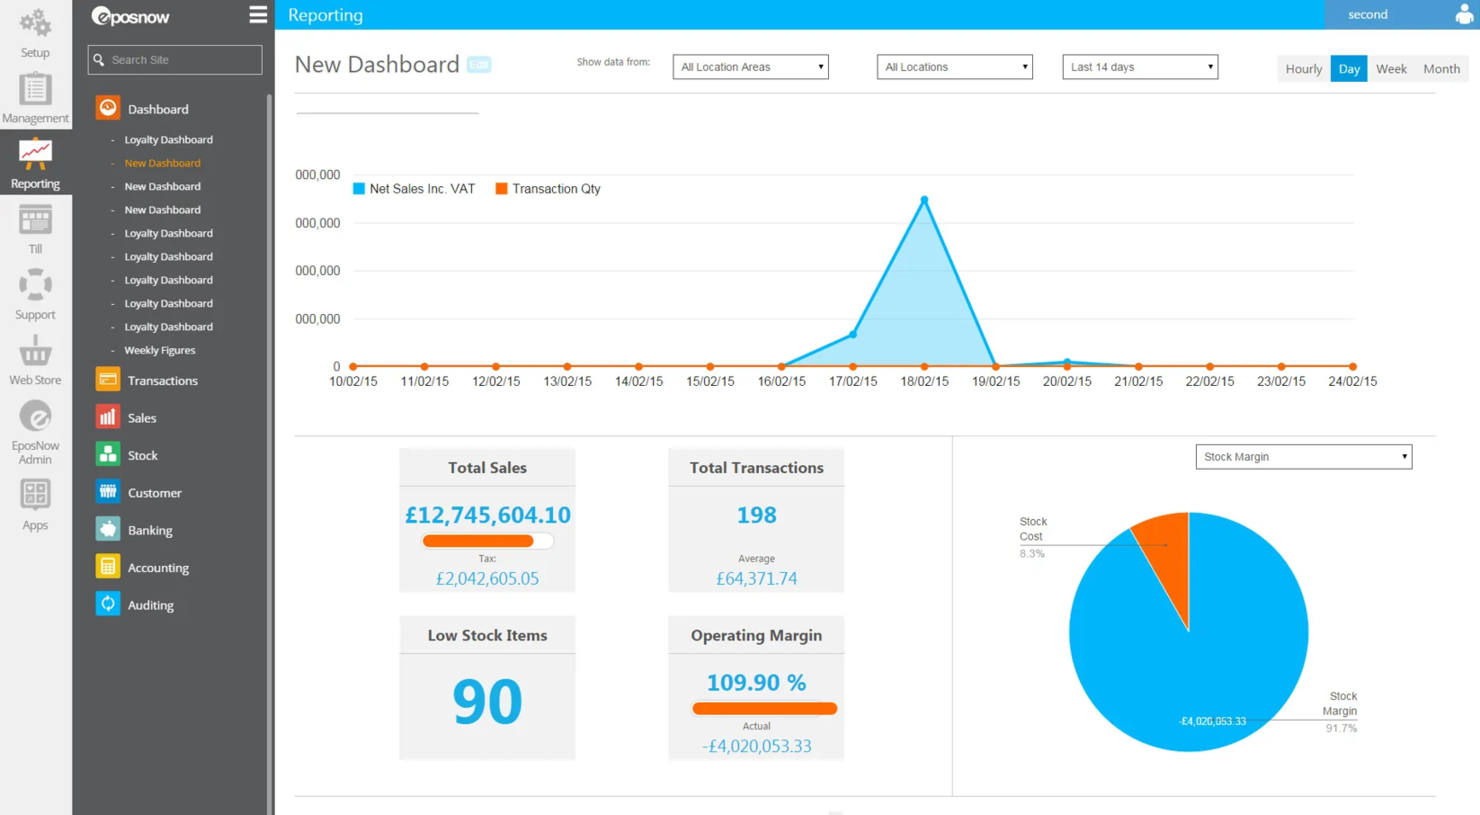Image resolution: width=1480 pixels, height=815 pixels.
Task: Click the Edit badge beside New Dashboard
Action: pyautogui.click(x=479, y=65)
